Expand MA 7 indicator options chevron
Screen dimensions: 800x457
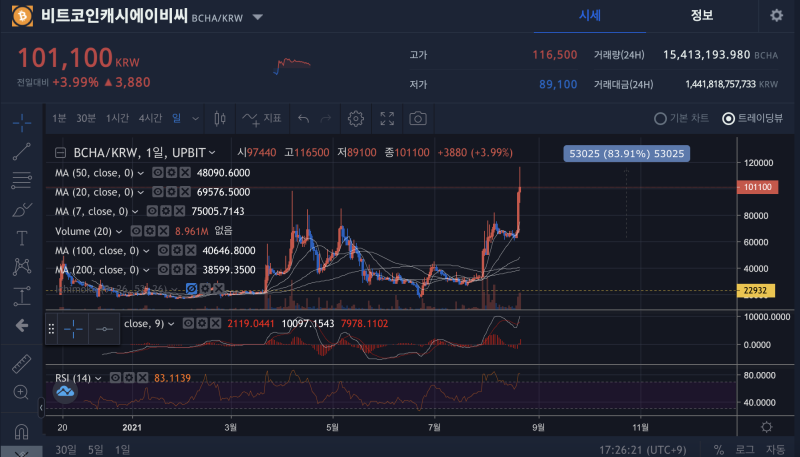(135, 211)
